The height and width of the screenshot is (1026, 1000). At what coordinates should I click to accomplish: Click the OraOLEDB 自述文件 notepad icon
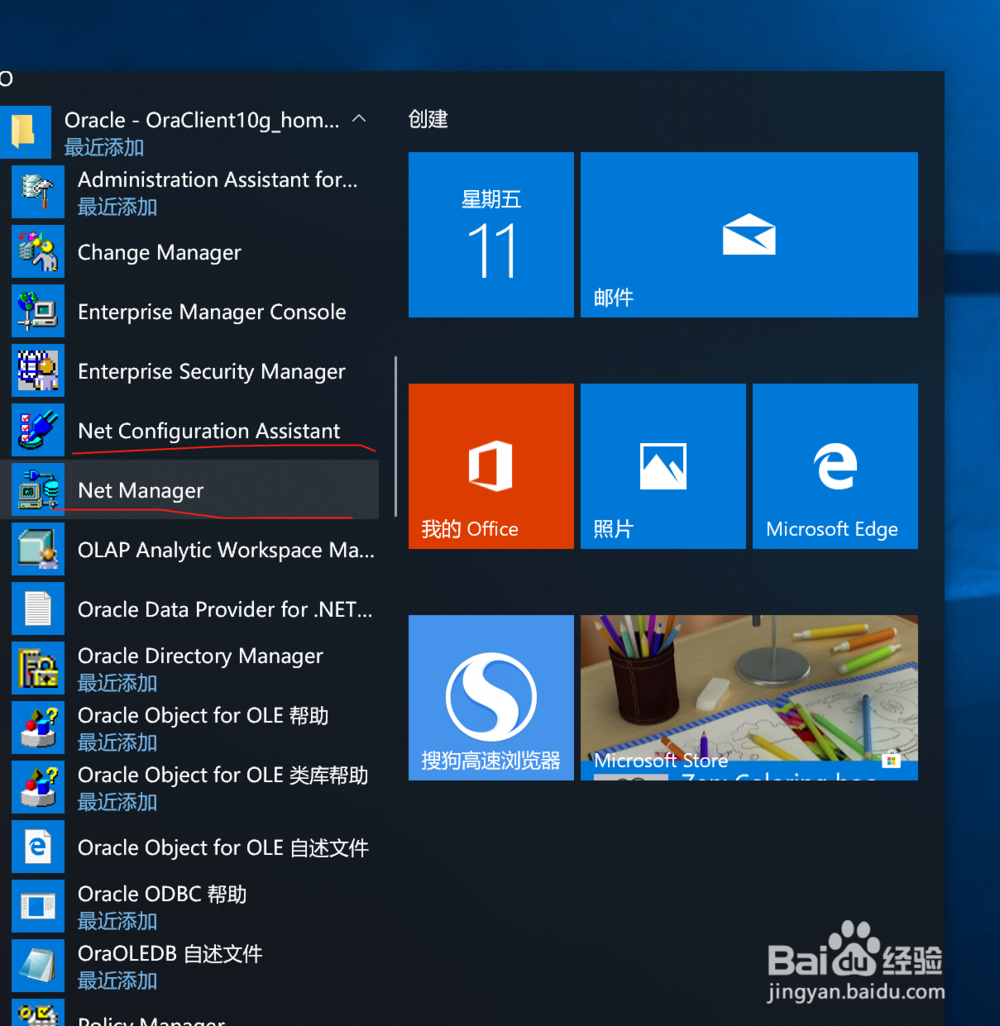(38, 966)
